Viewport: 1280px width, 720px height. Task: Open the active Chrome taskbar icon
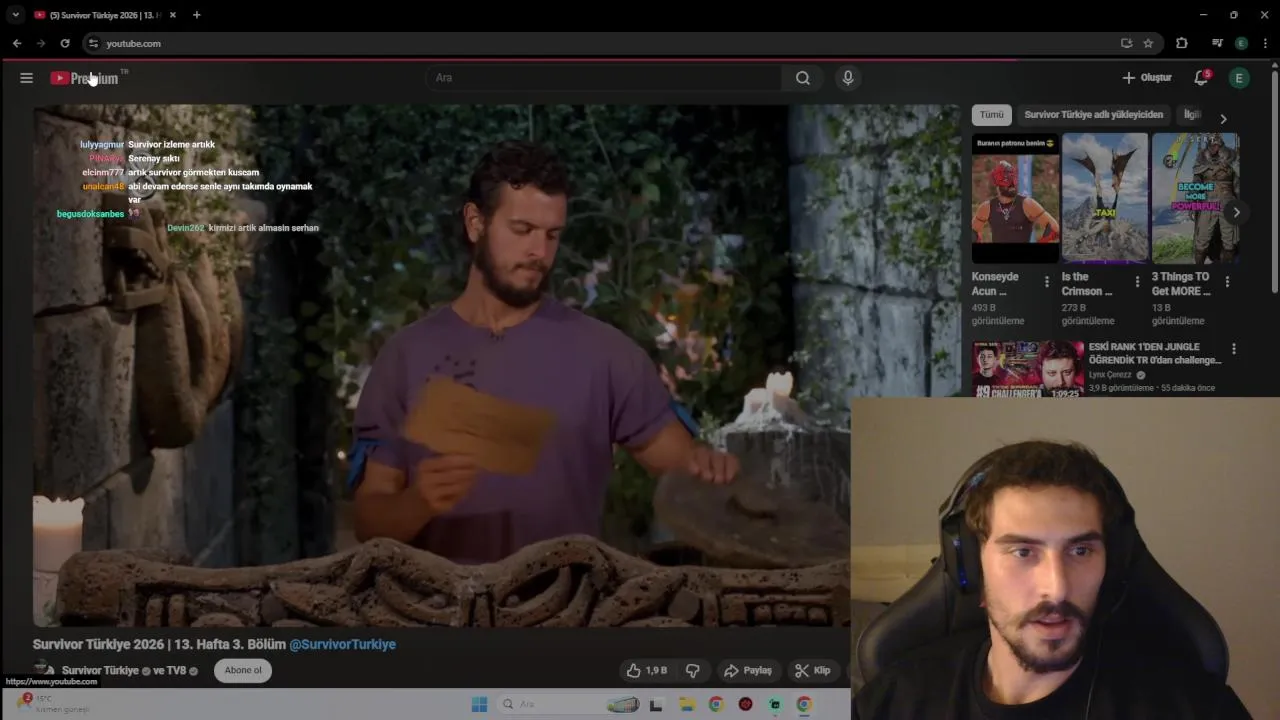[x=803, y=704]
